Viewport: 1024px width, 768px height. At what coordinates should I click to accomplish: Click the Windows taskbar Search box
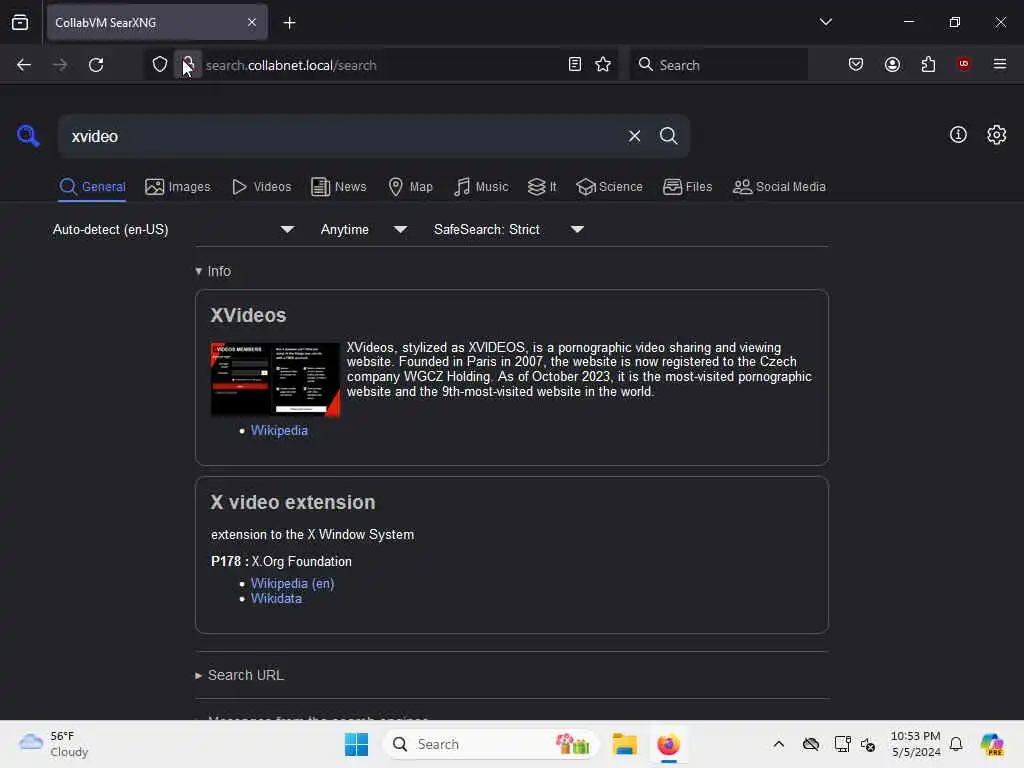(491, 744)
